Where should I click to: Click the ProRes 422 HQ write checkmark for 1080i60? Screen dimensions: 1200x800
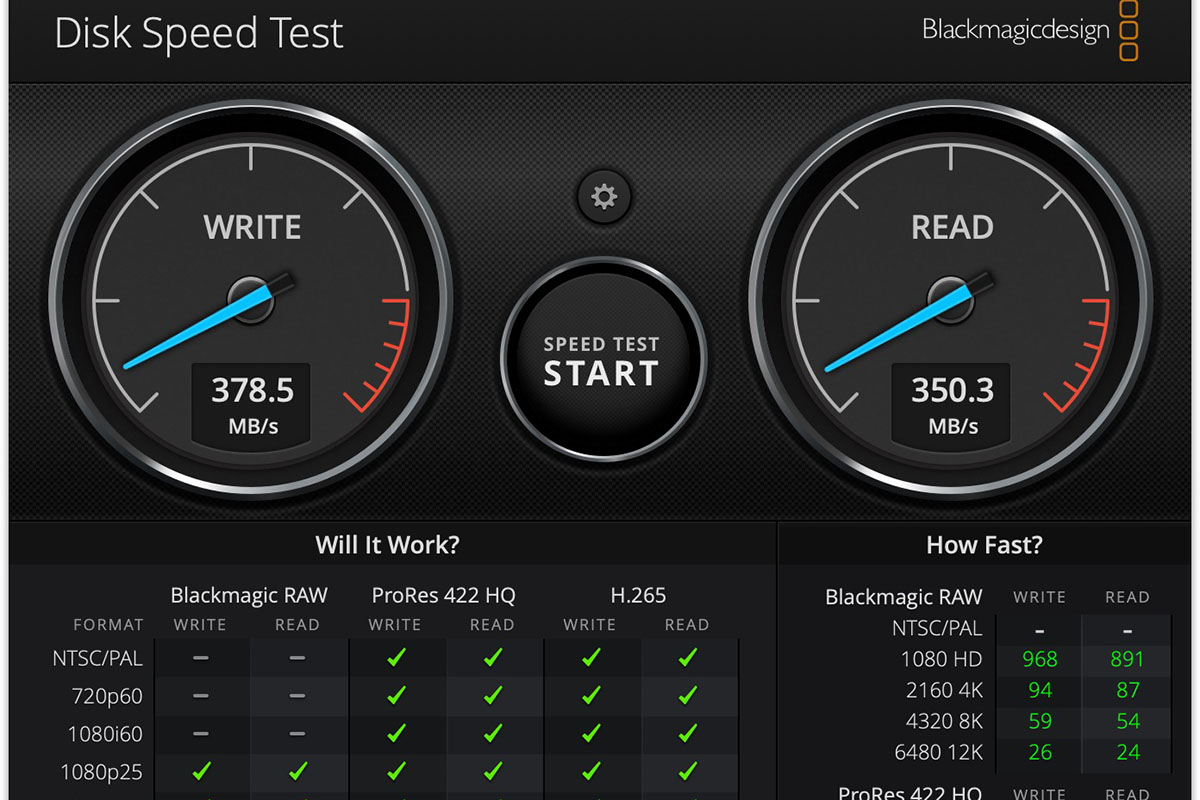click(x=396, y=733)
